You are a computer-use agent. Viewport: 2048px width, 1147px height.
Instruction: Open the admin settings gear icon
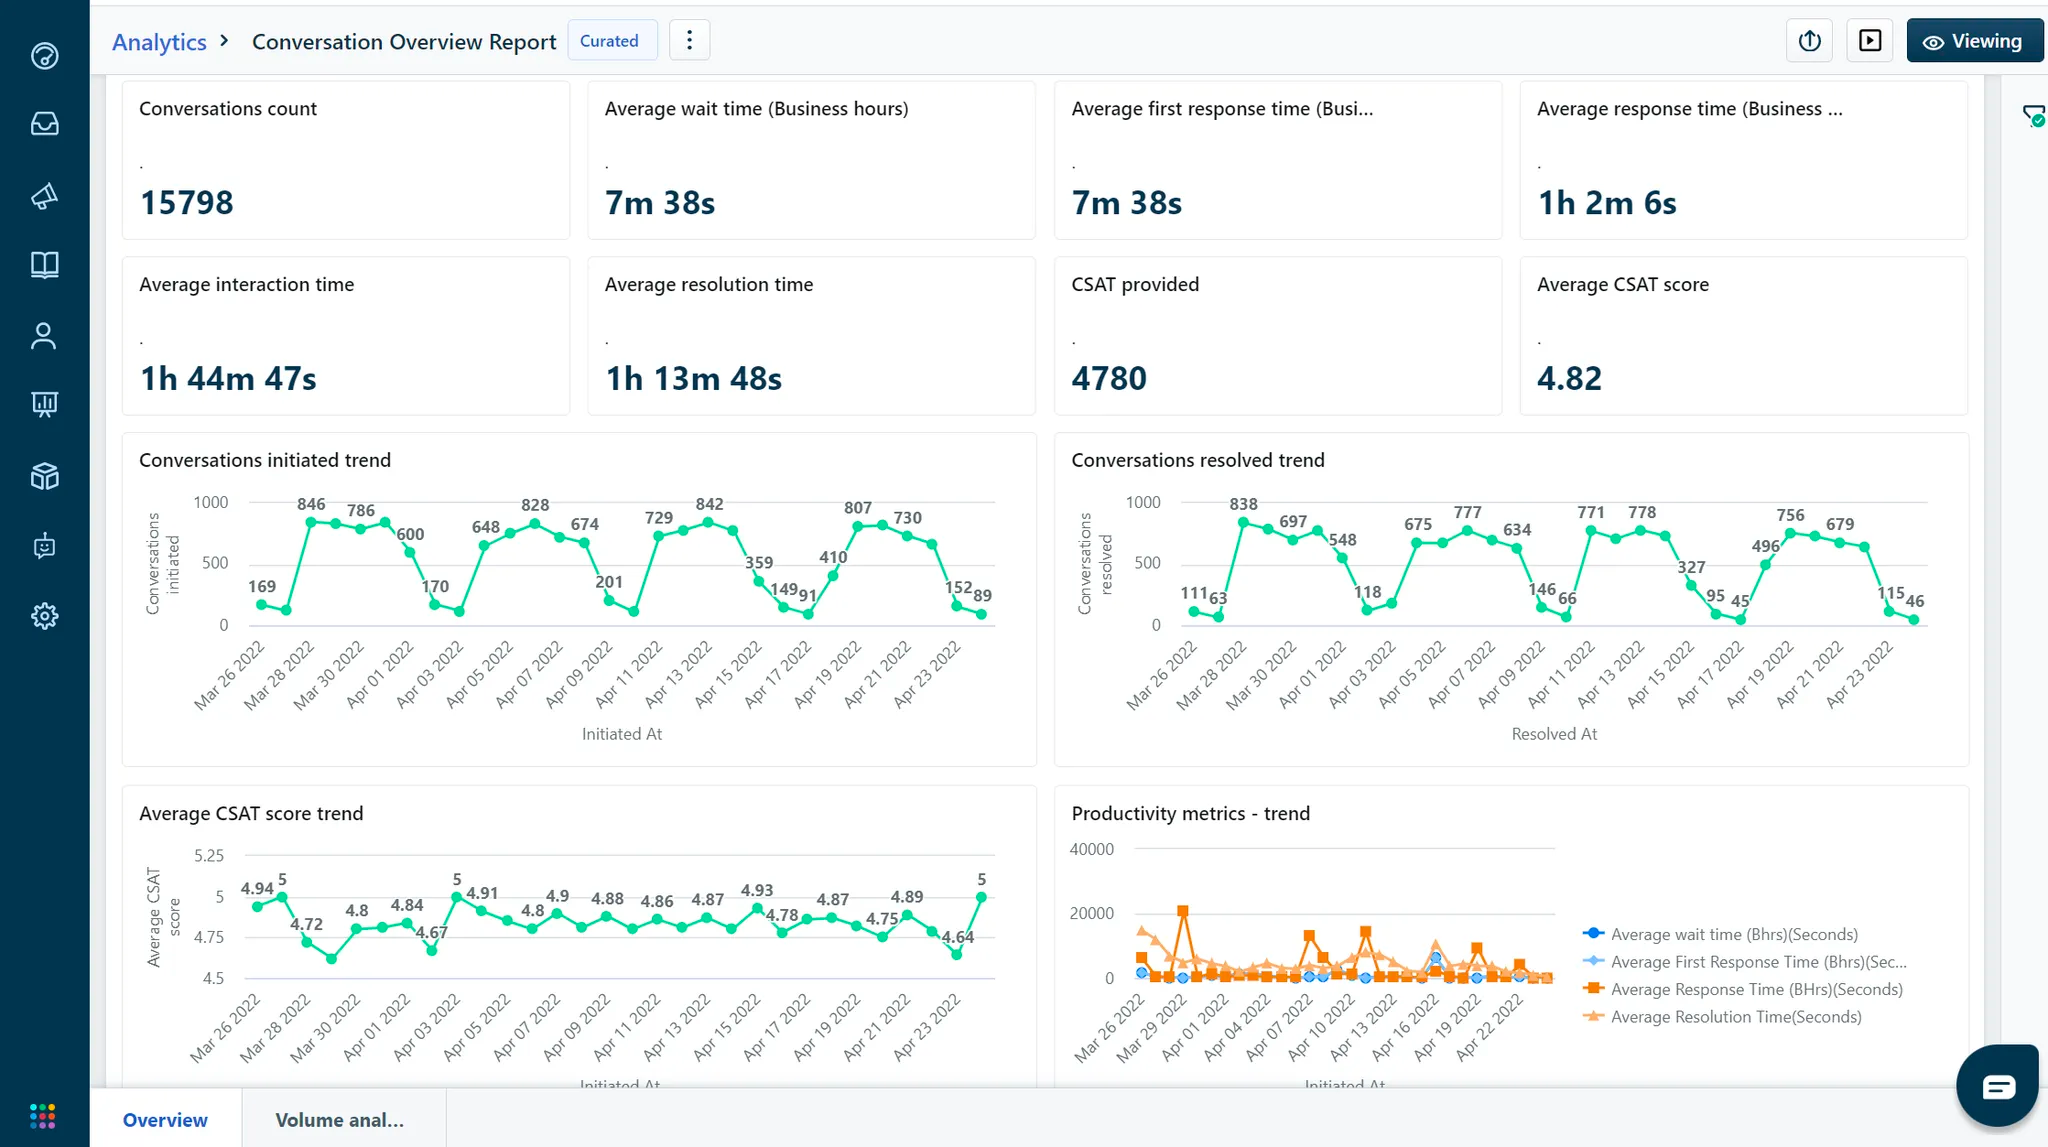coord(44,616)
